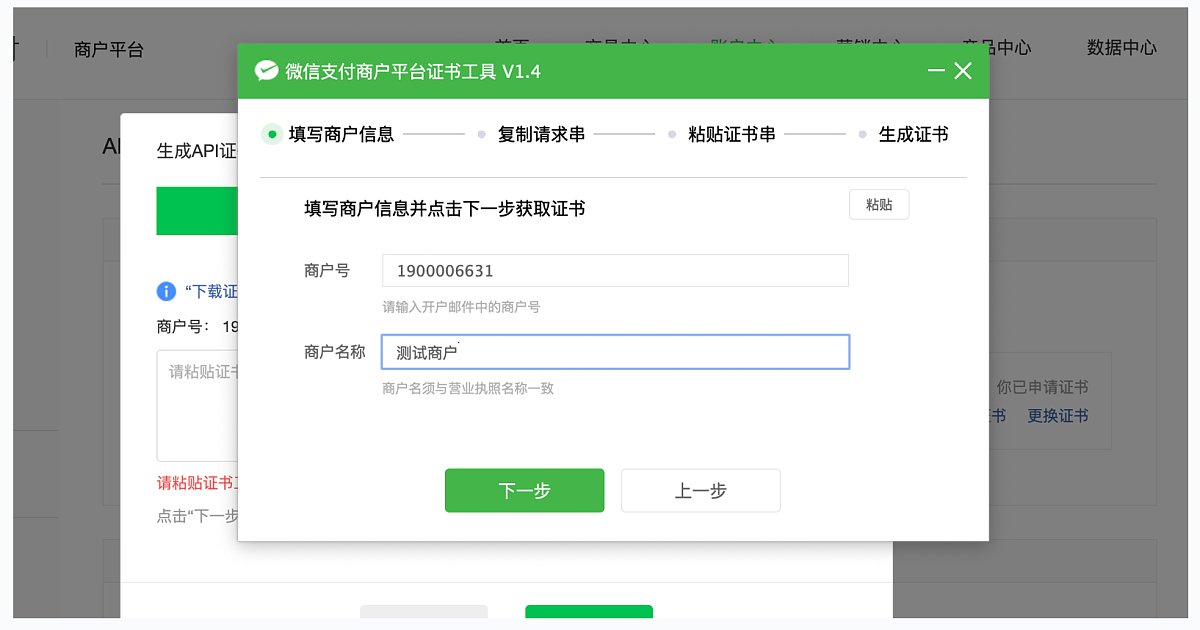Click the gray button in background dialog footer
Viewport: 1200px width, 630px height.
[424, 612]
